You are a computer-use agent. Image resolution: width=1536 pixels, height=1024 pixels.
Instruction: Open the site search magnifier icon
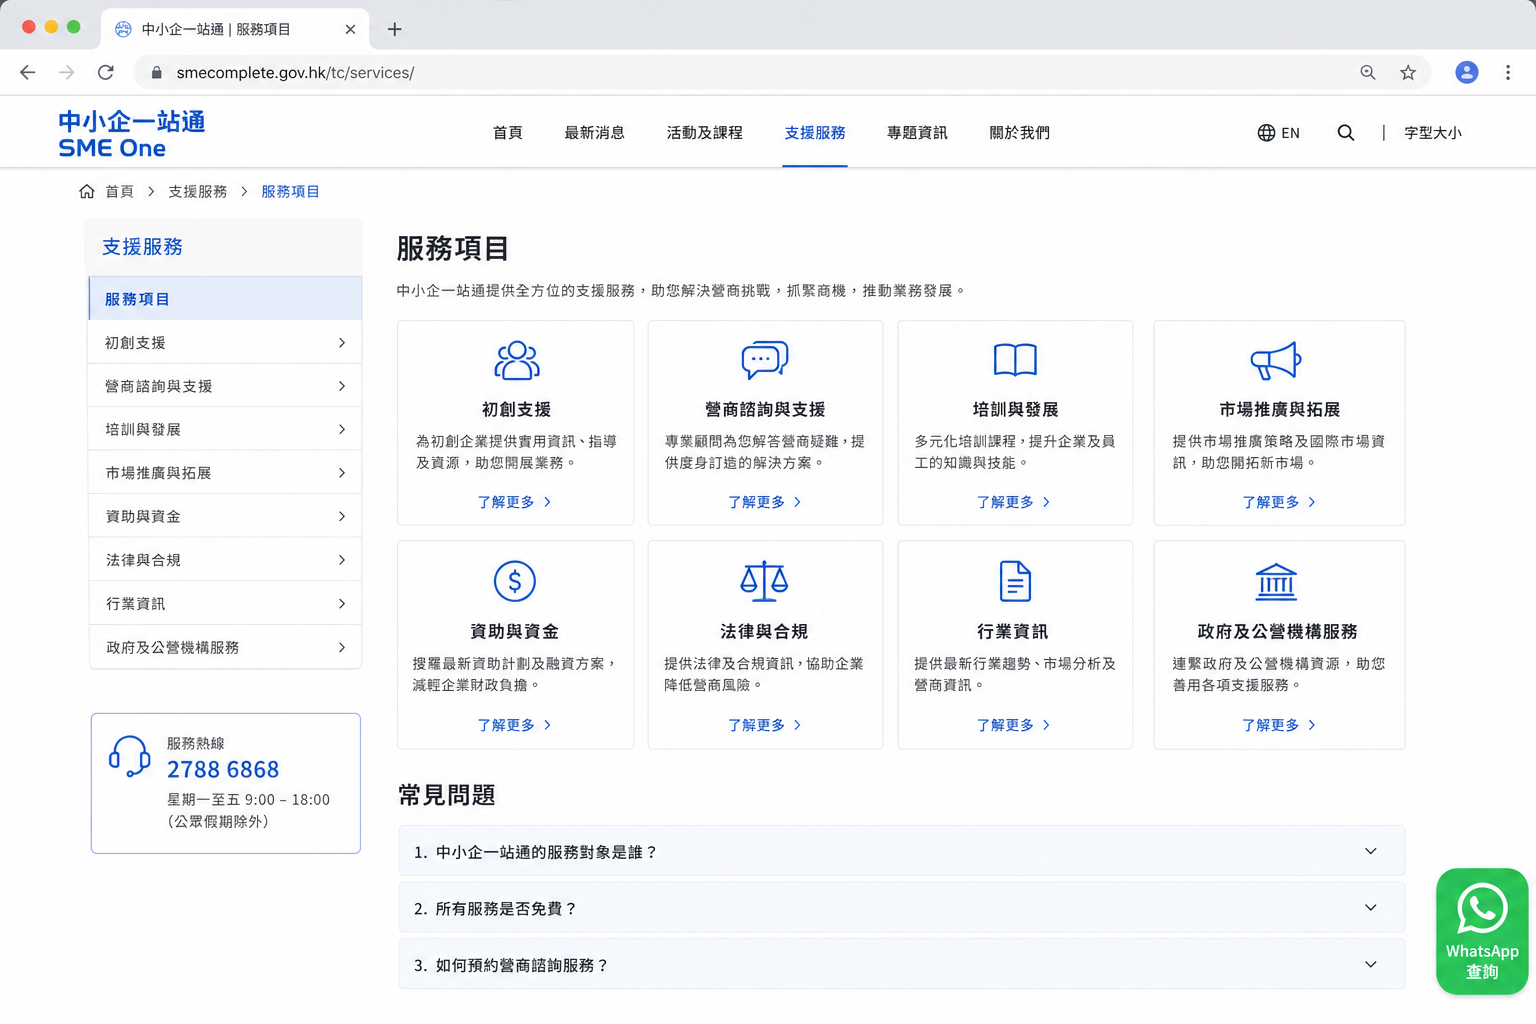[1346, 133]
